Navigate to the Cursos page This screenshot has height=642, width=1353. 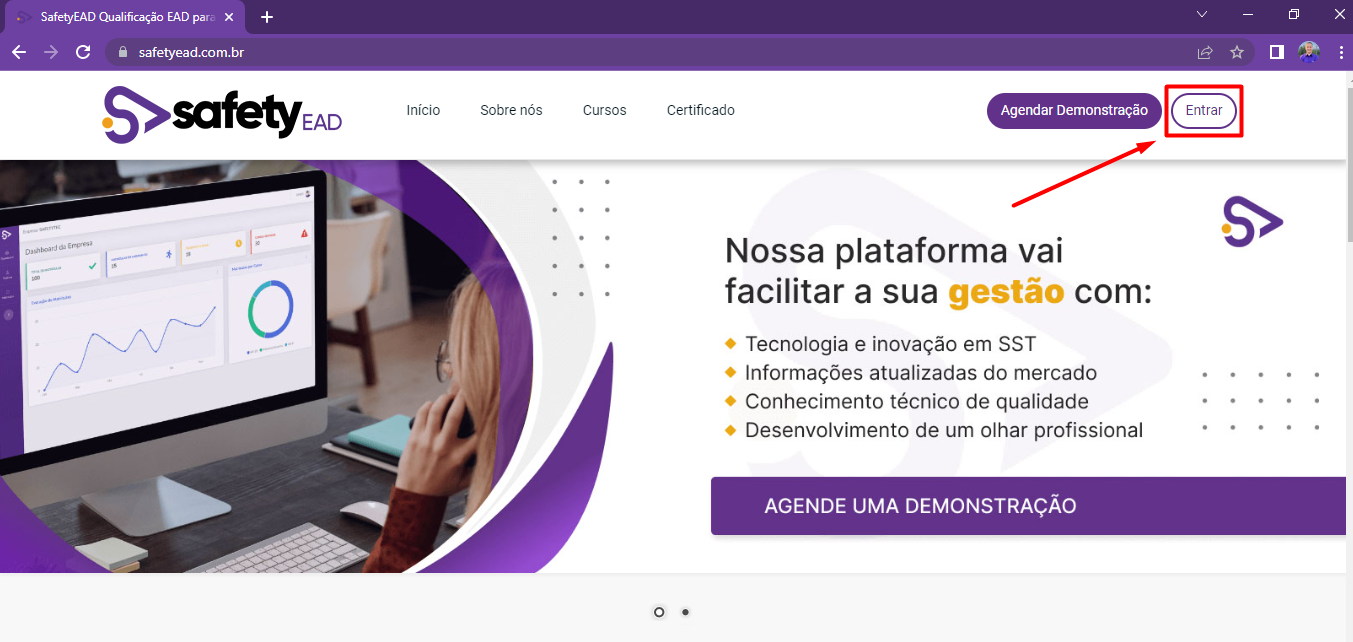coord(605,110)
